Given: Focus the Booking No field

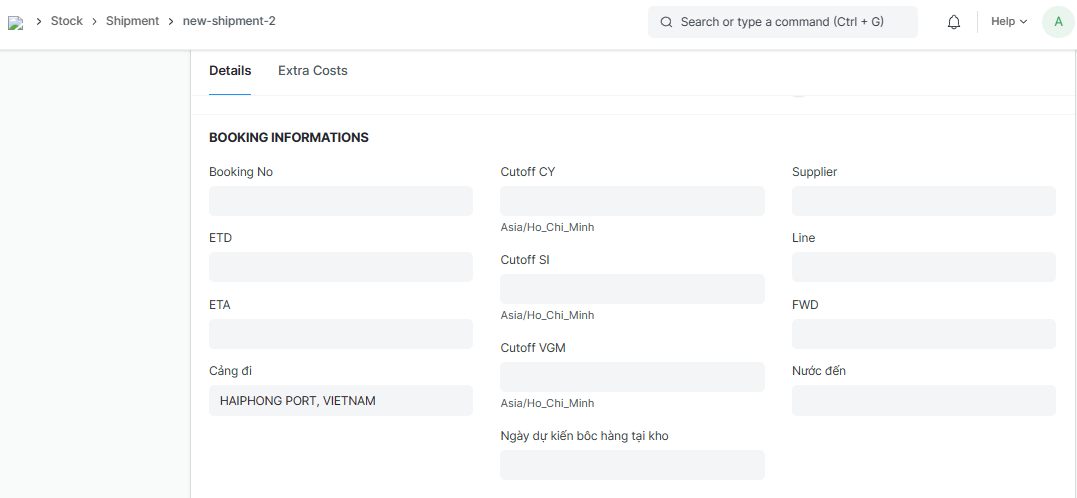Looking at the screenshot, I should pyautogui.click(x=340, y=201).
